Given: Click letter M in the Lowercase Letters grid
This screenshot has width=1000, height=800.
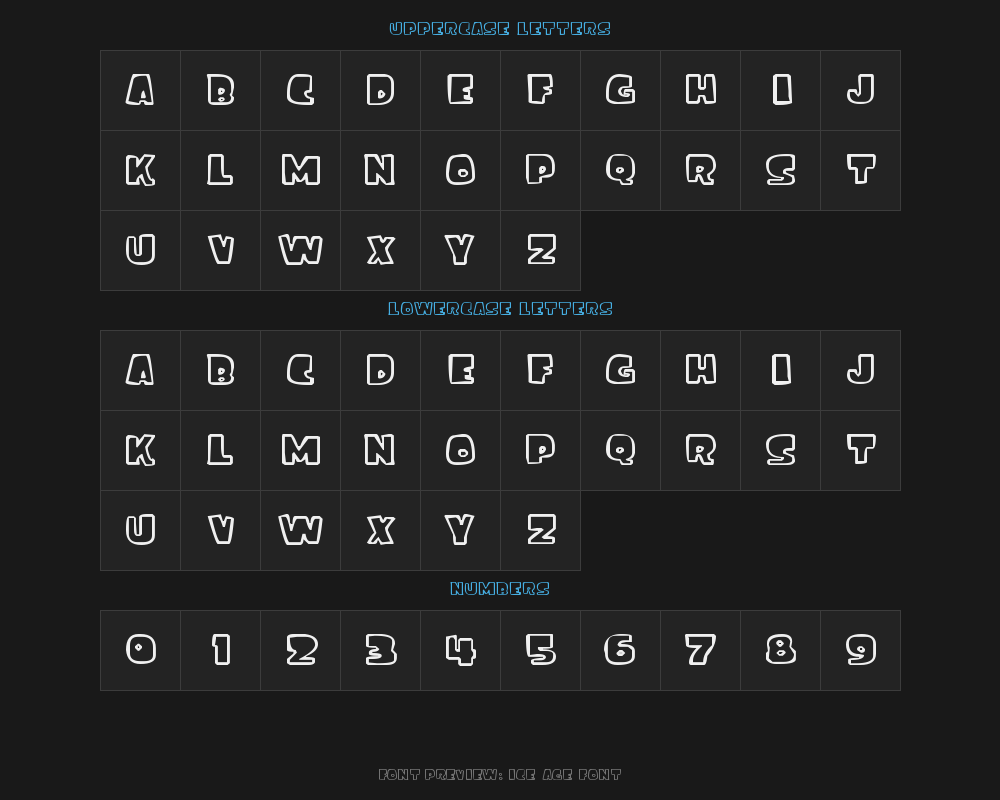Looking at the screenshot, I should [300, 450].
